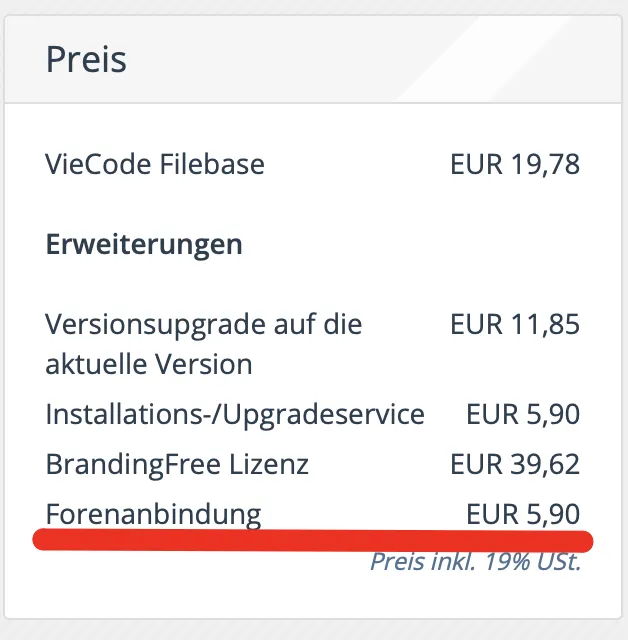Click the Preis inkl. 19% USt. note
Image resolution: width=628 pixels, height=640 pixels.
(x=475, y=562)
